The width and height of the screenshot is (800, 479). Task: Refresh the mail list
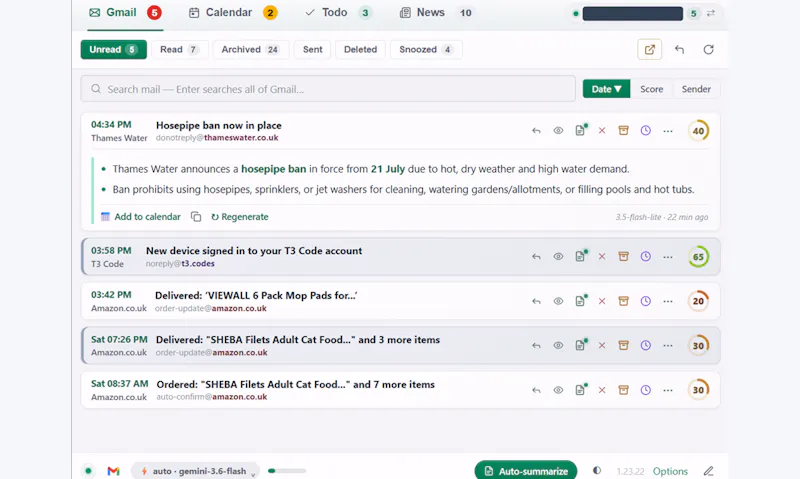(x=708, y=49)
